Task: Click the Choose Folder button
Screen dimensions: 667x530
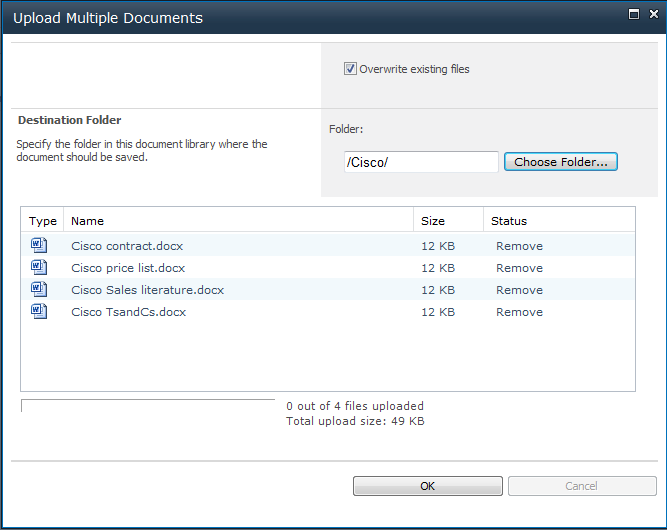Action: [560, 162]
